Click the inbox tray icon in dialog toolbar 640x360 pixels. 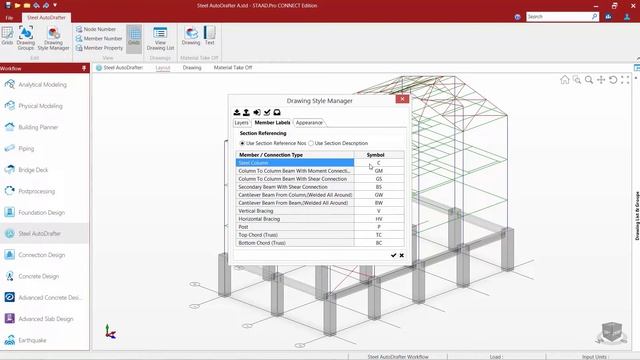(277, 112)
